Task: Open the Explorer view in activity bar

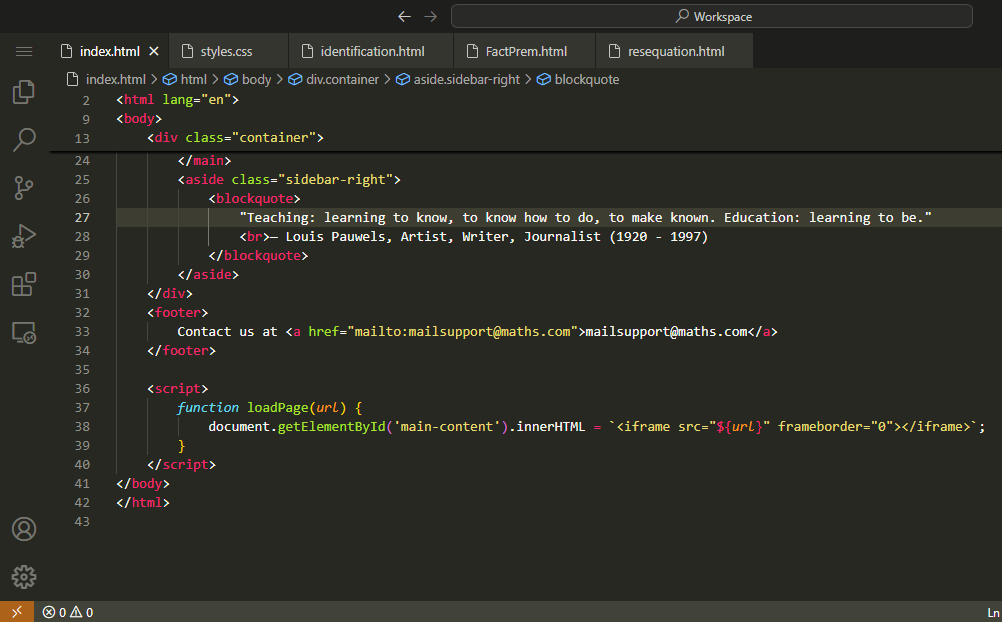Action: tap(24, 93)
